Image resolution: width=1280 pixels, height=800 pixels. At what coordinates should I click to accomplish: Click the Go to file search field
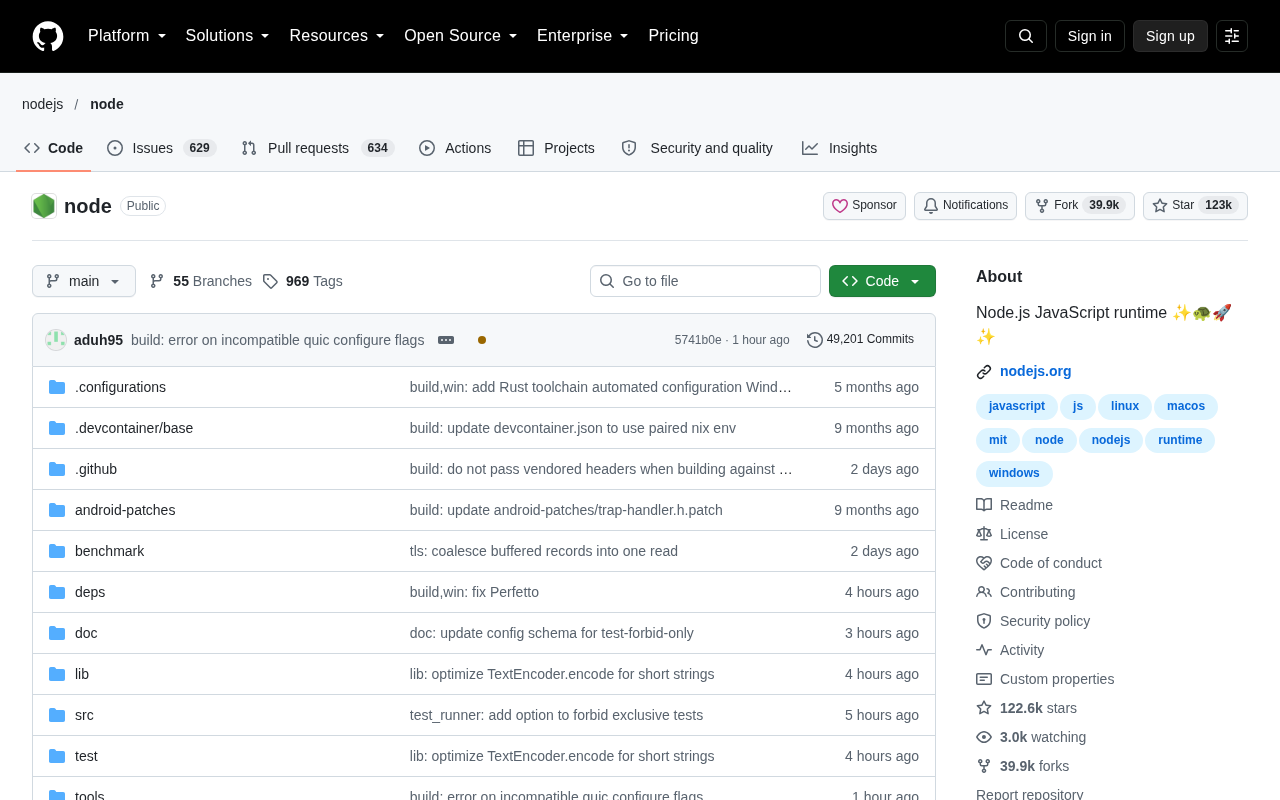tap(705, 281)
